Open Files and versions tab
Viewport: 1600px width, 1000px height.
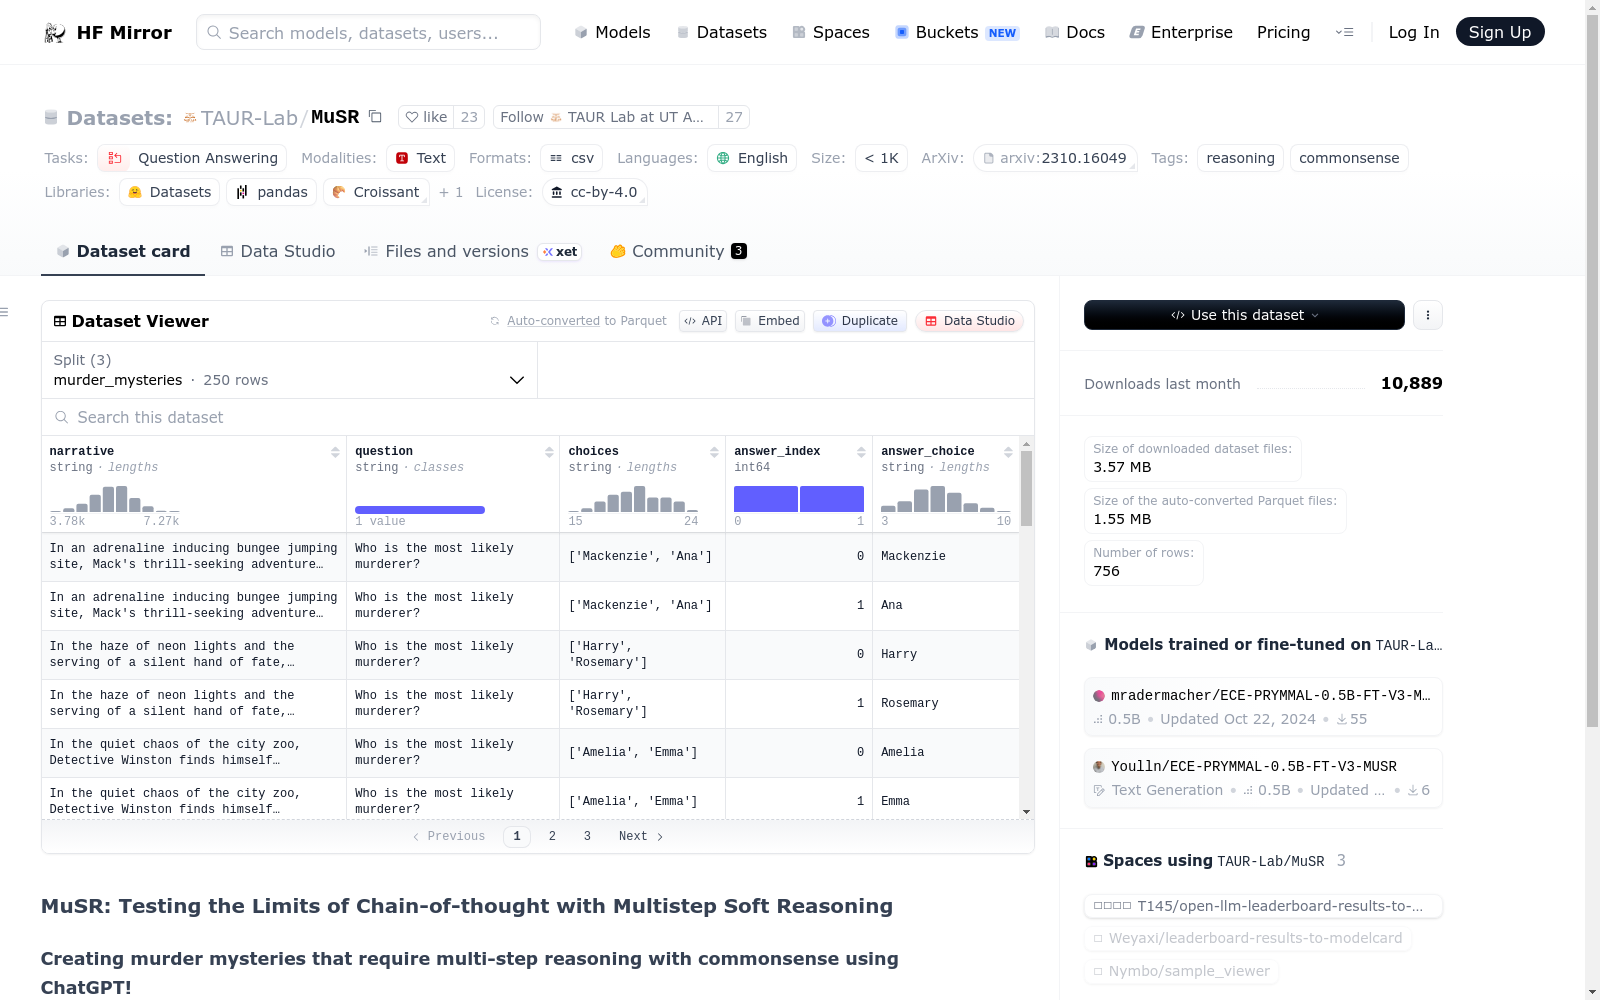[x=472, y=252]
